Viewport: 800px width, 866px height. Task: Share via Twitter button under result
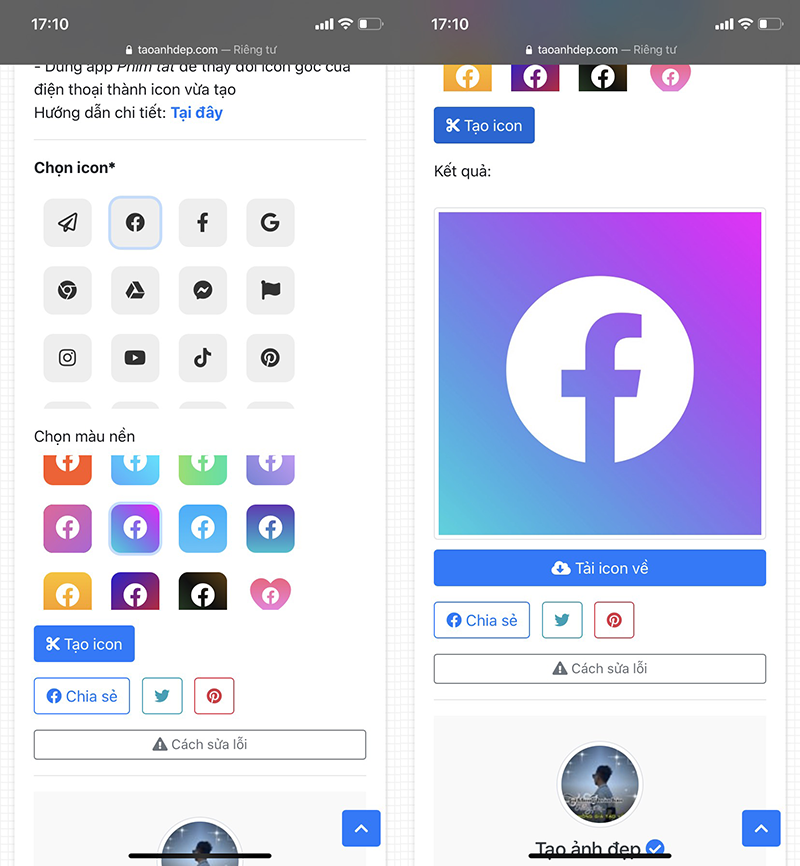point(562,620)
